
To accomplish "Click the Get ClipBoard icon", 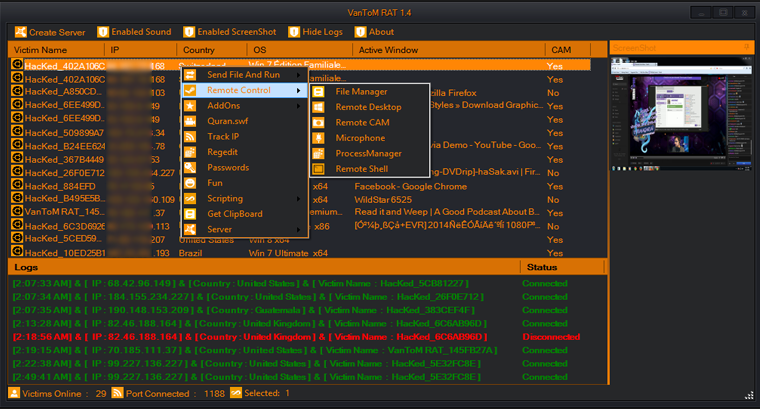I will point(190,214).
